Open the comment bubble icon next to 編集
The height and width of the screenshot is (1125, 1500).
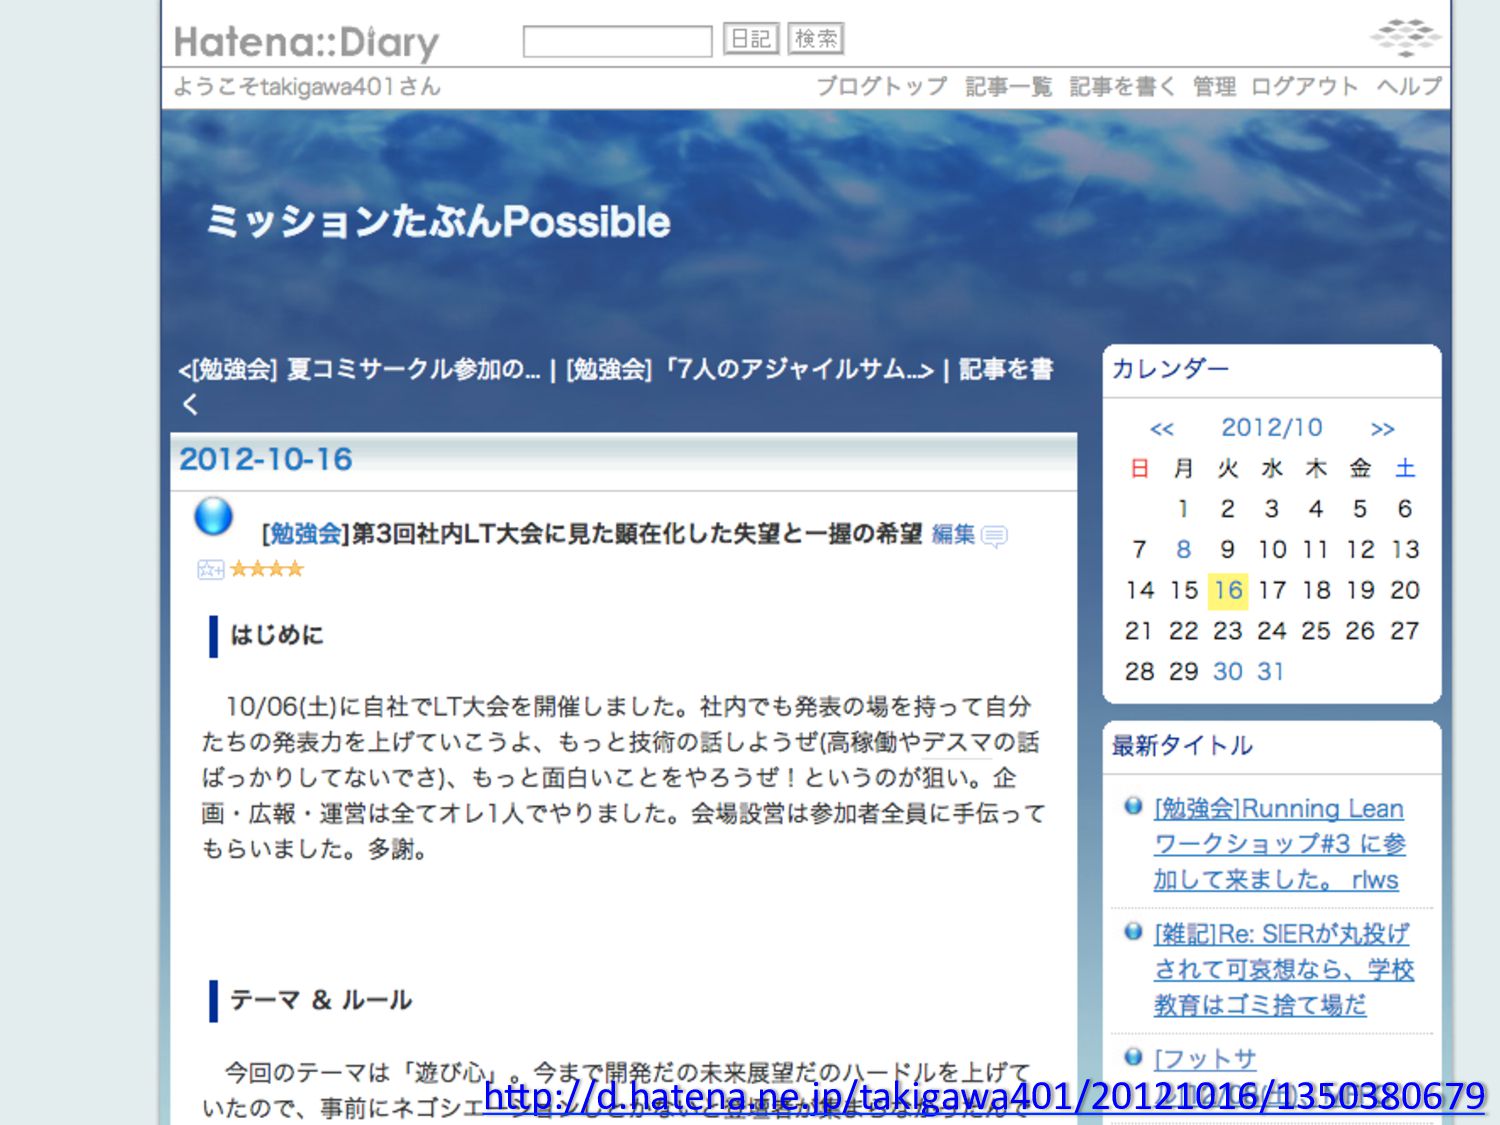click(x=995, y=536)
